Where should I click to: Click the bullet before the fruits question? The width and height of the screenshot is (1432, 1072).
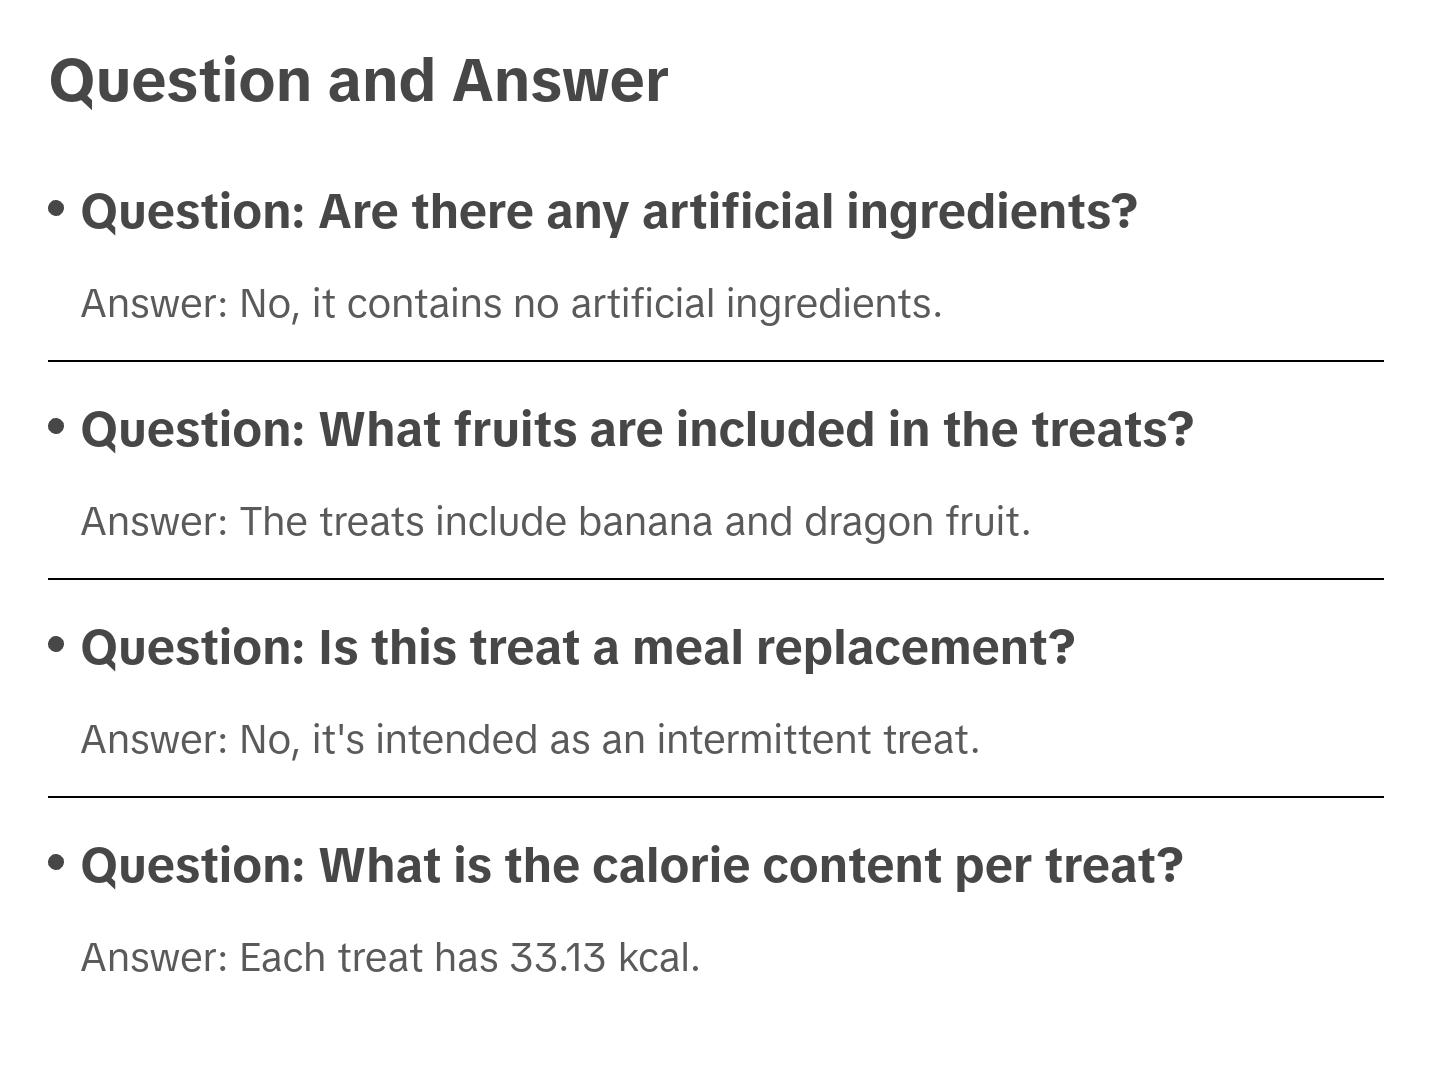(x=57, y=427)
